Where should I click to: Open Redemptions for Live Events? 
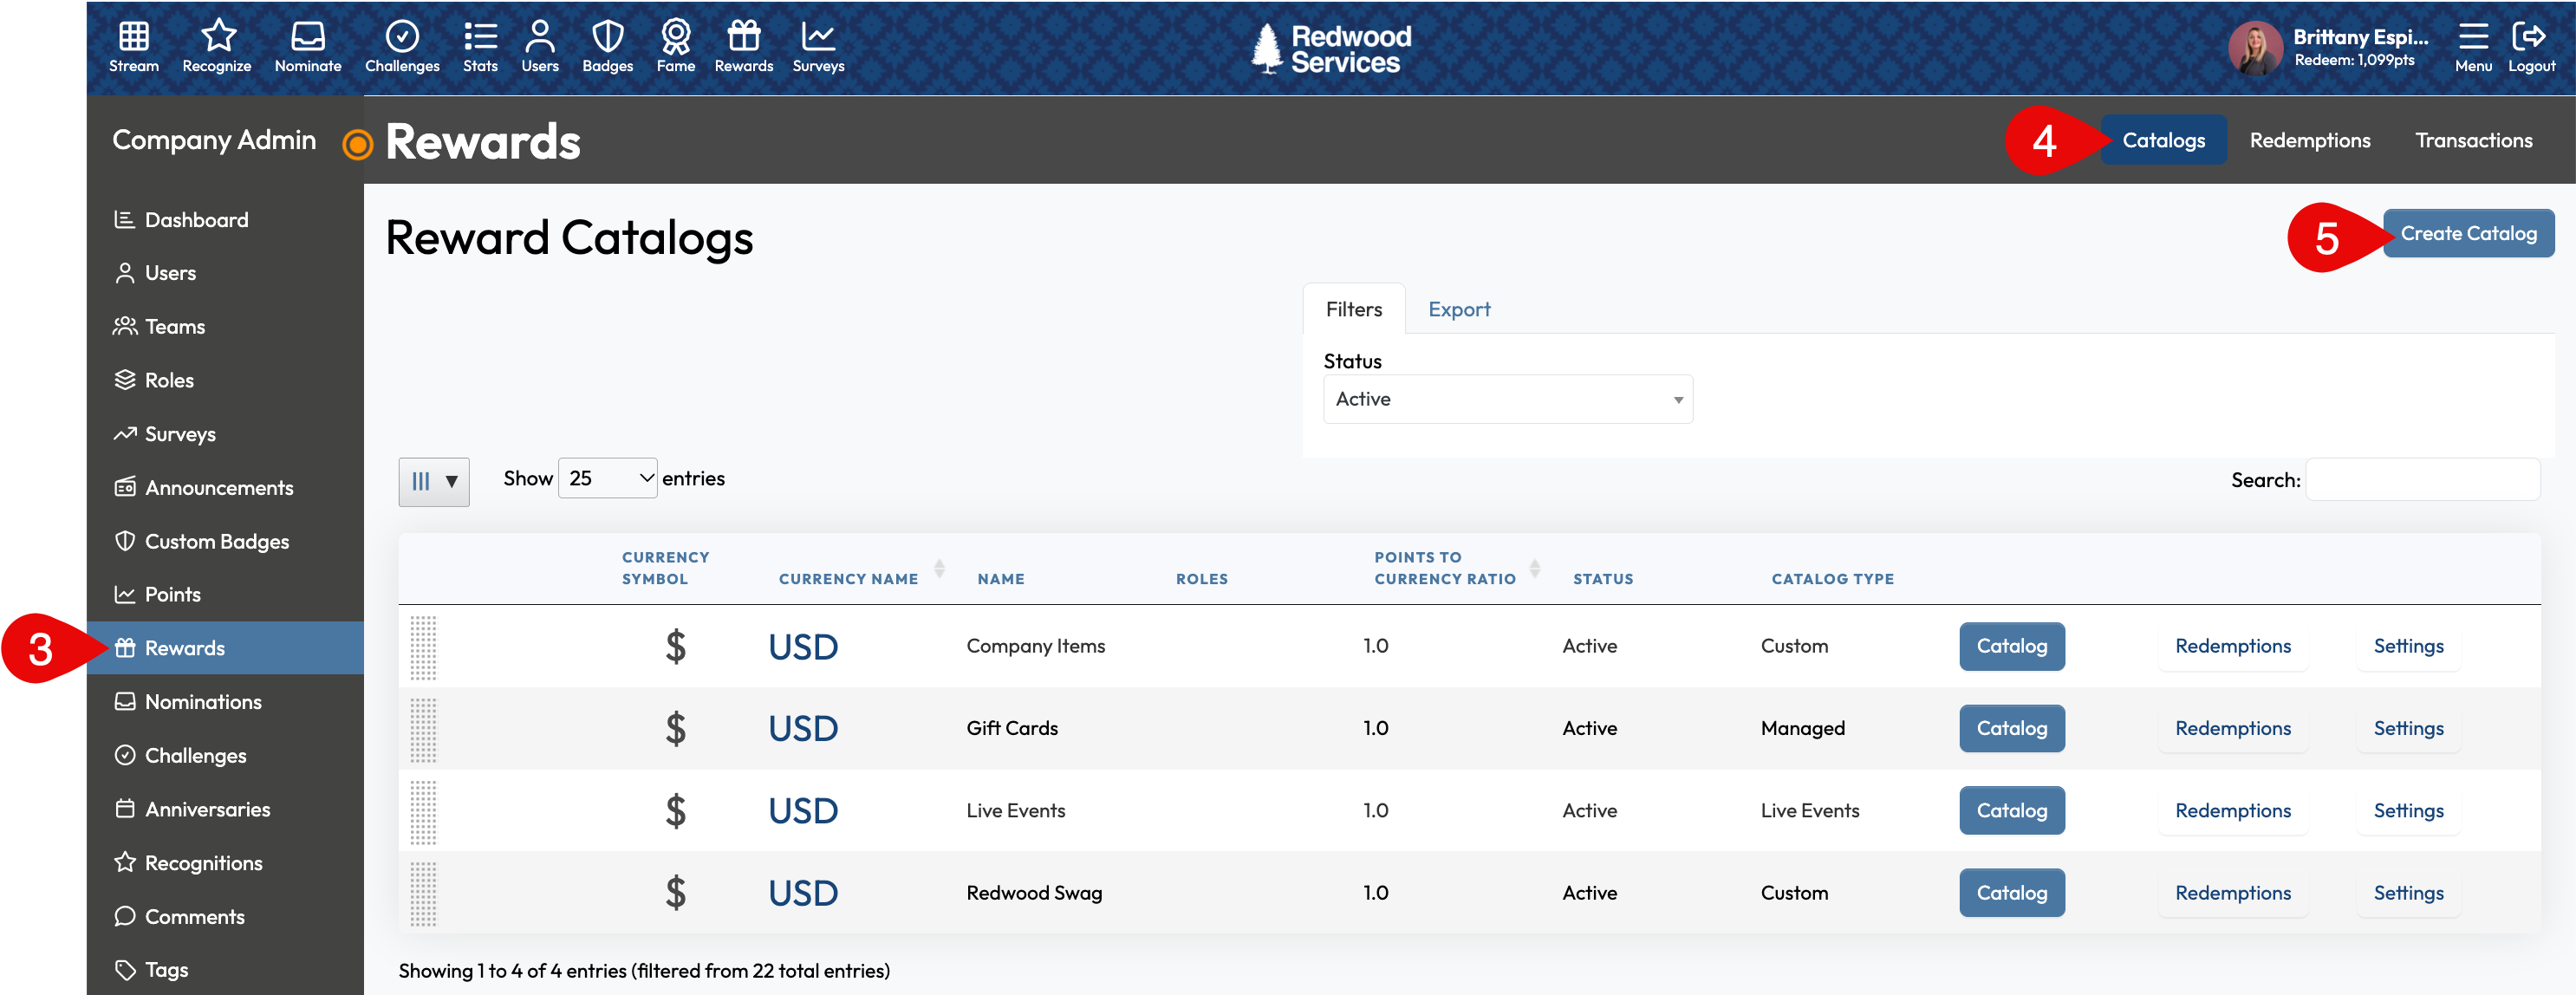pyautogui.click(x=2232, y=811)
